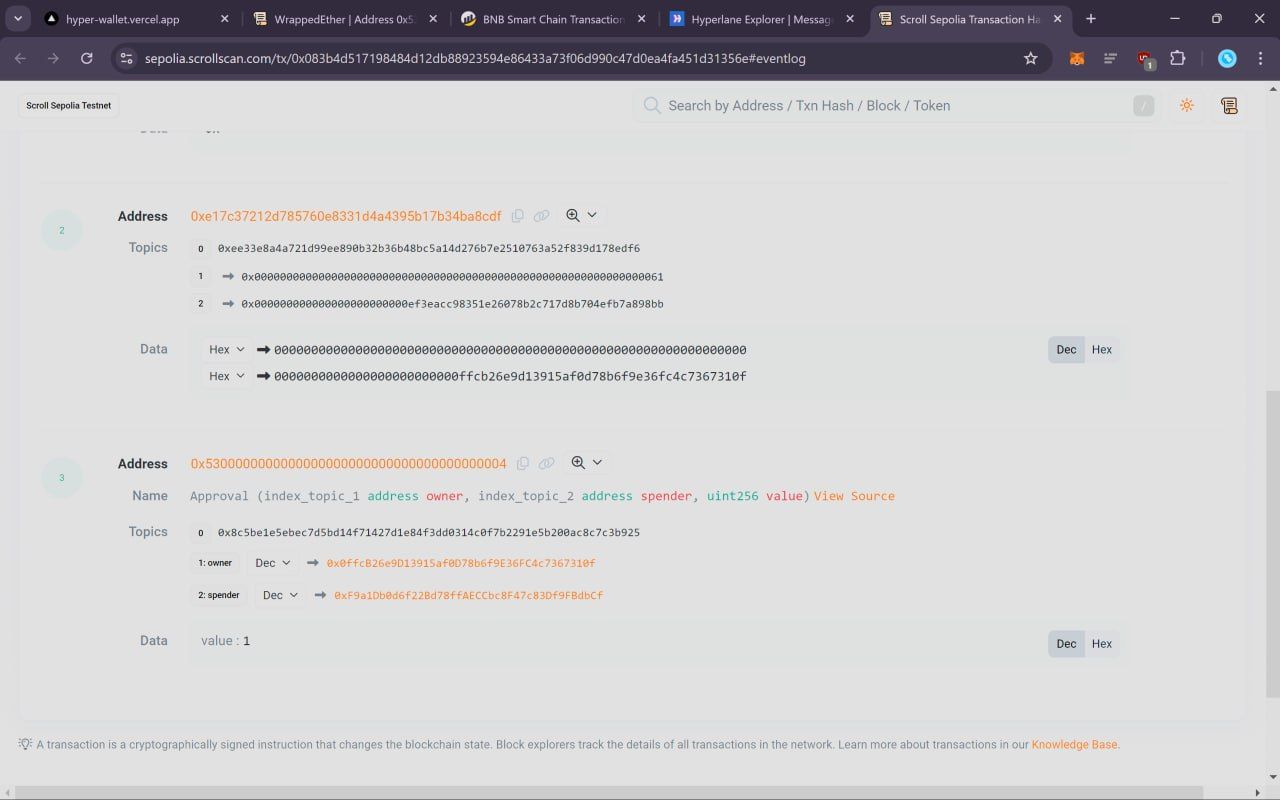Click topic 2 value ending in 7a898bb
Viewport: 1280px width, 800px height.
(x=452, y=304)
